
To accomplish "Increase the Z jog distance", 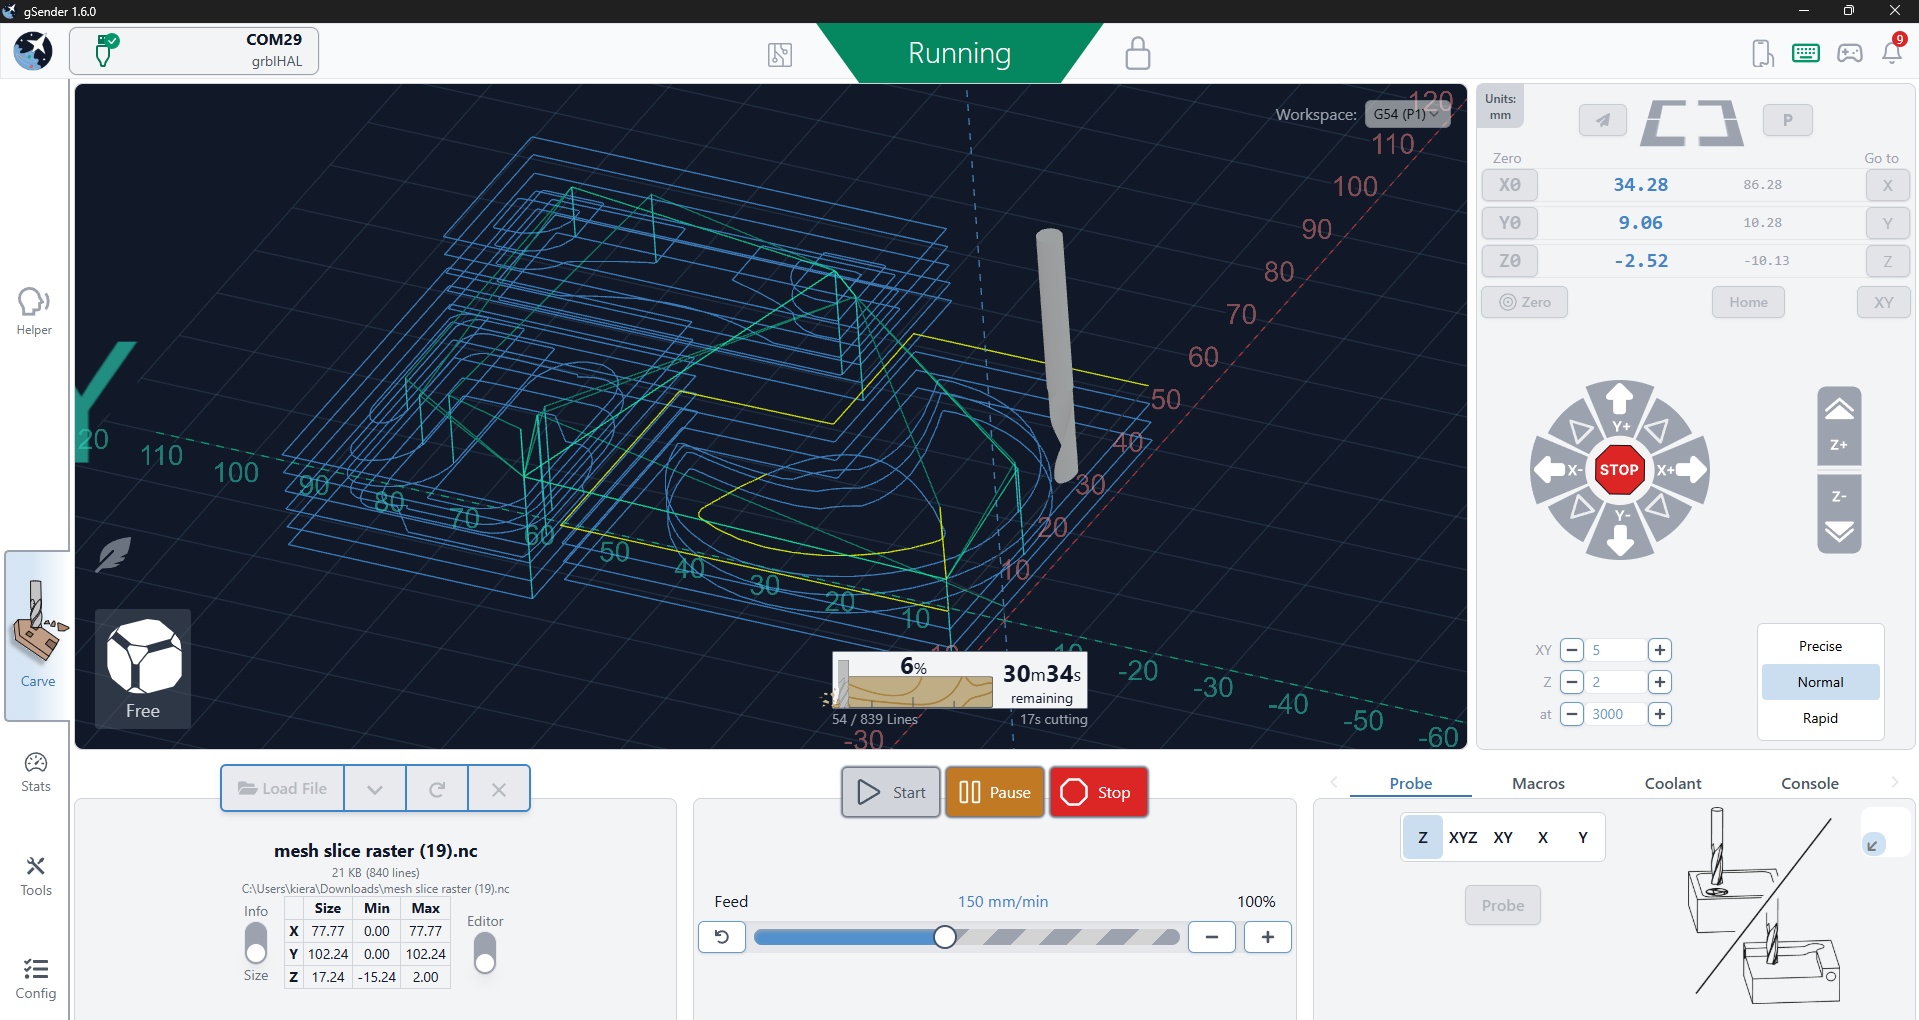I will (x=1660, y=682).
